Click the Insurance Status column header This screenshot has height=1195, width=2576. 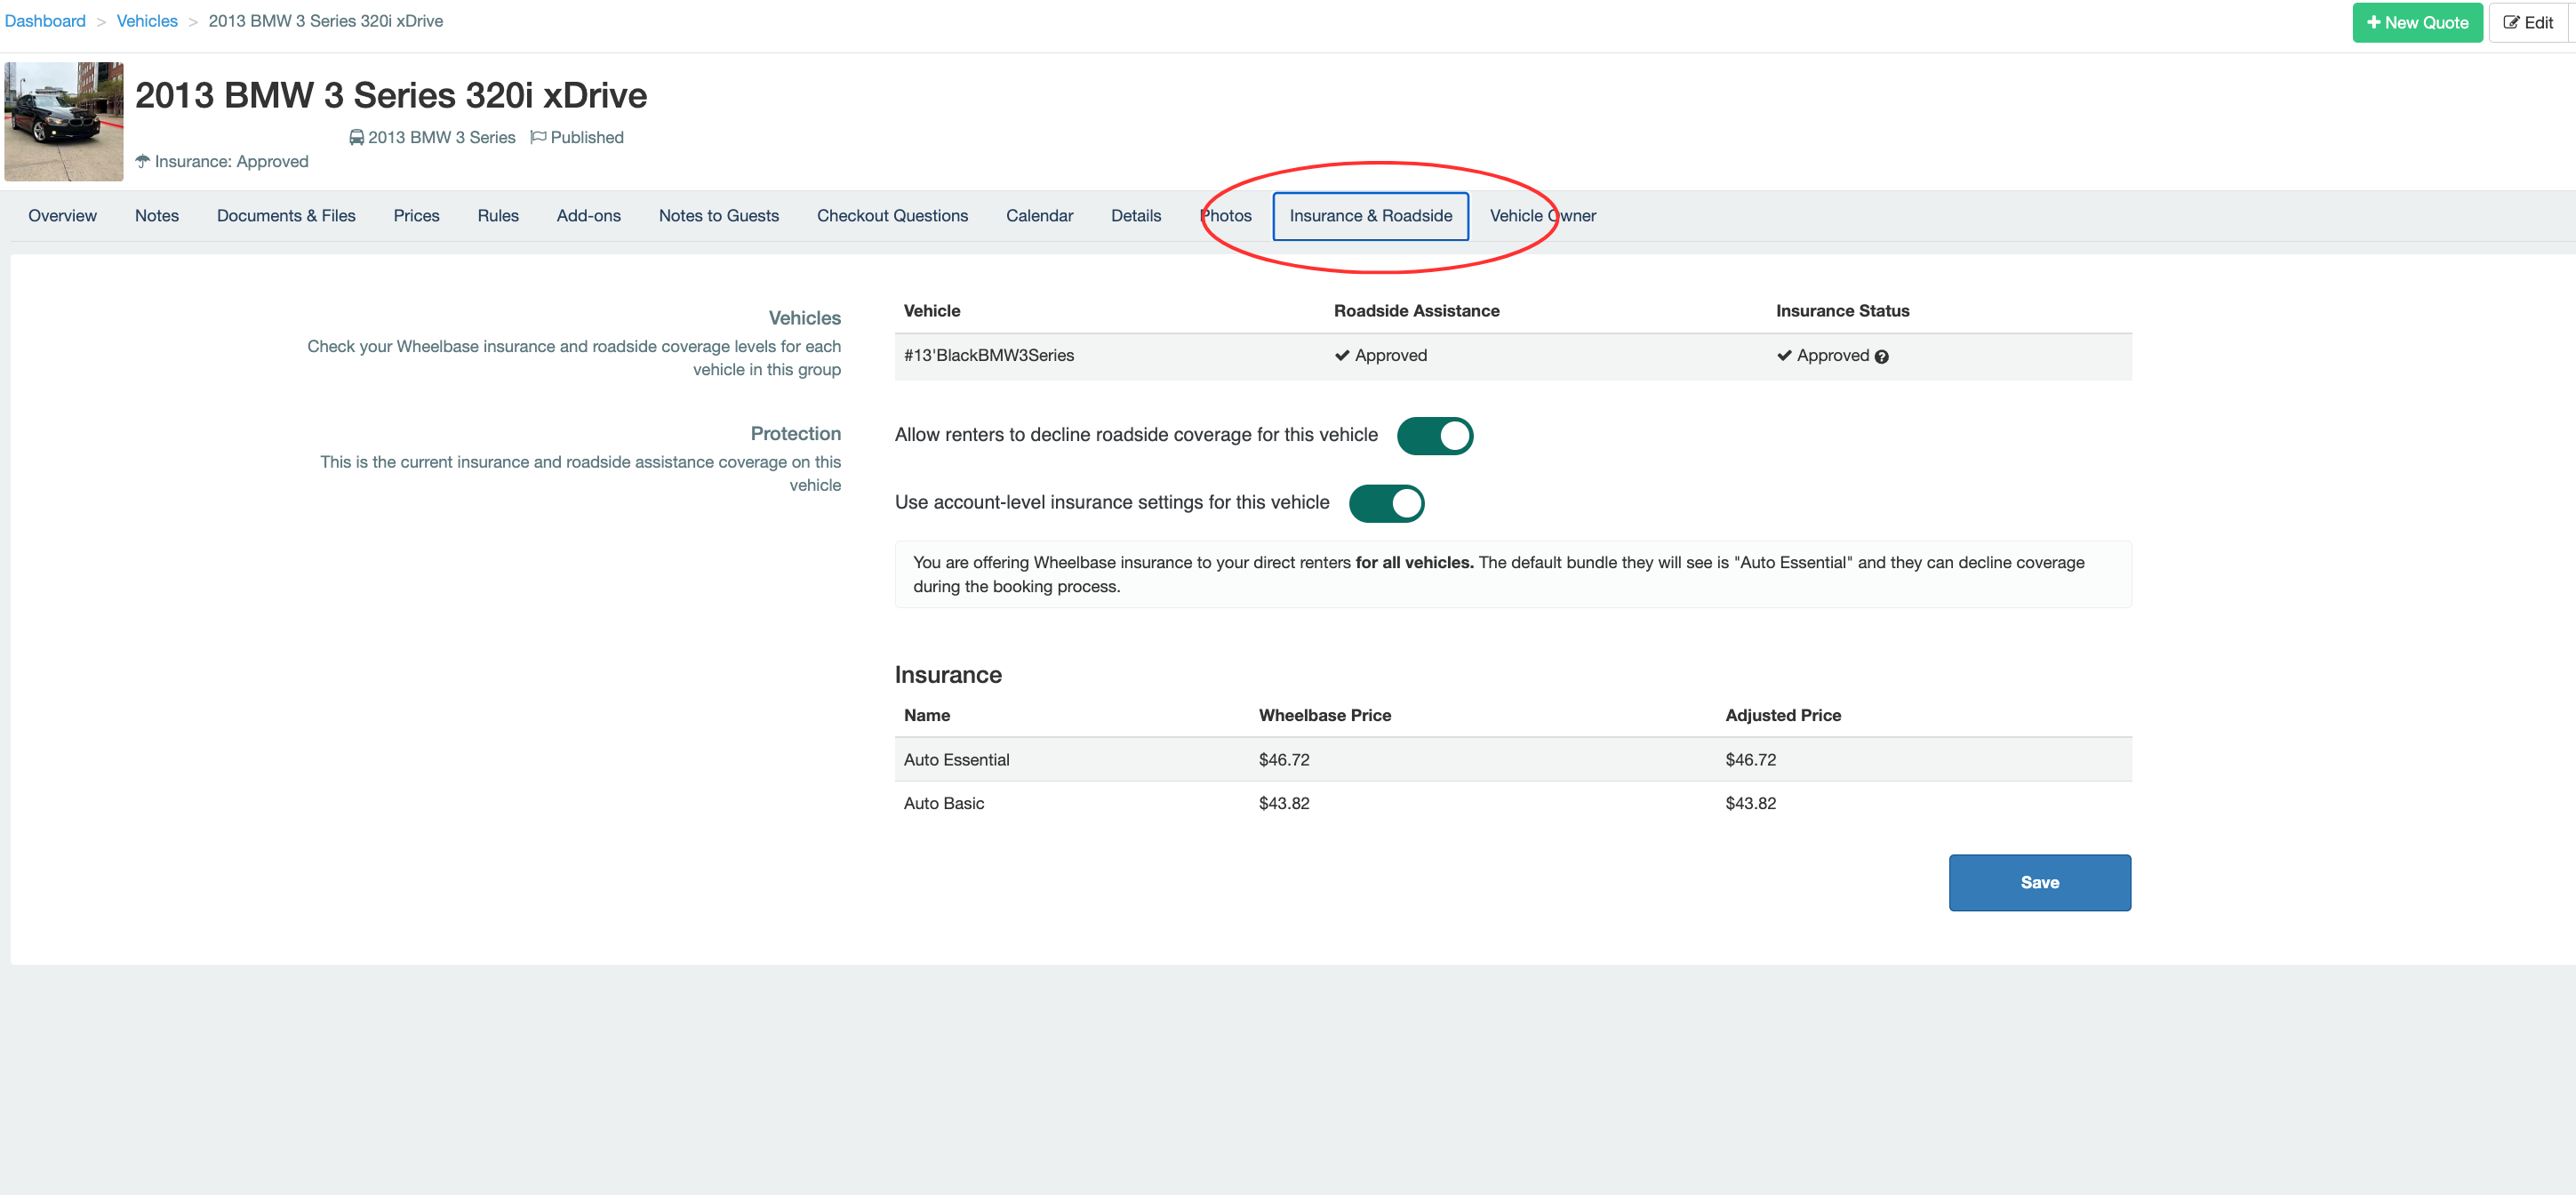pyautogui.click(x=1843, y=311)
